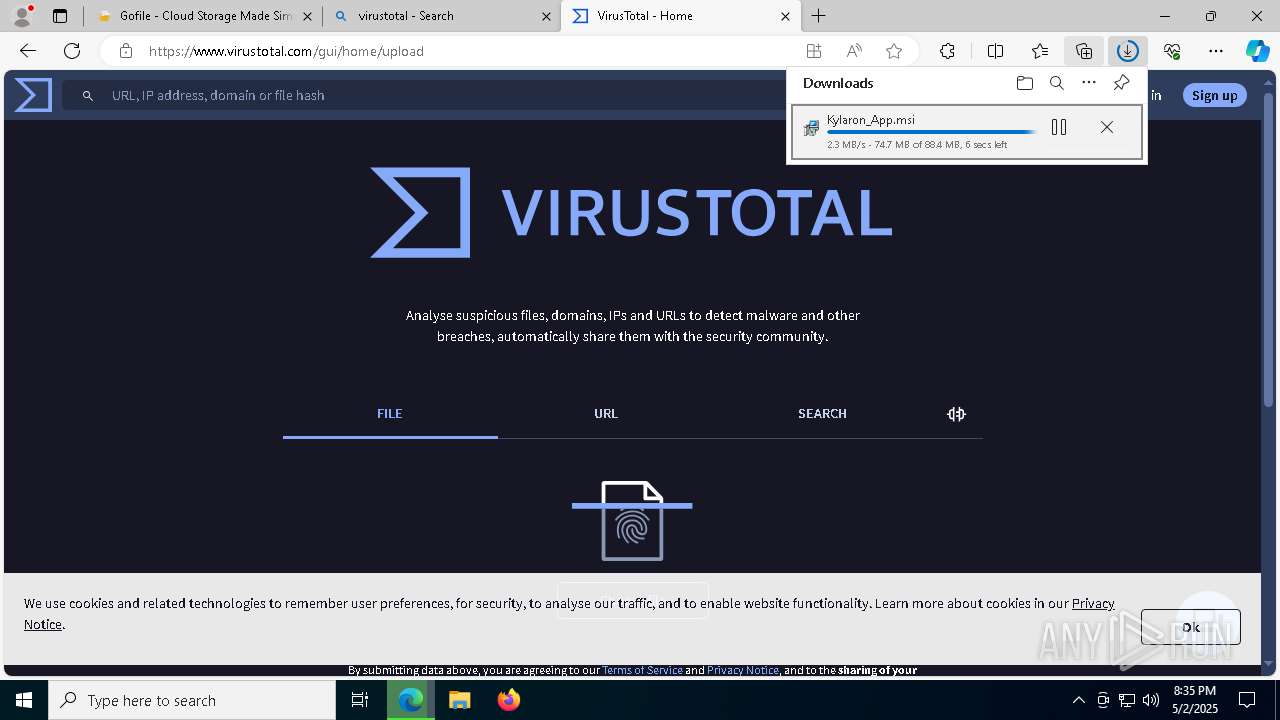Close the VirusTotal Home tab
Screen dimensions: 1280x720
click(785, 16)
